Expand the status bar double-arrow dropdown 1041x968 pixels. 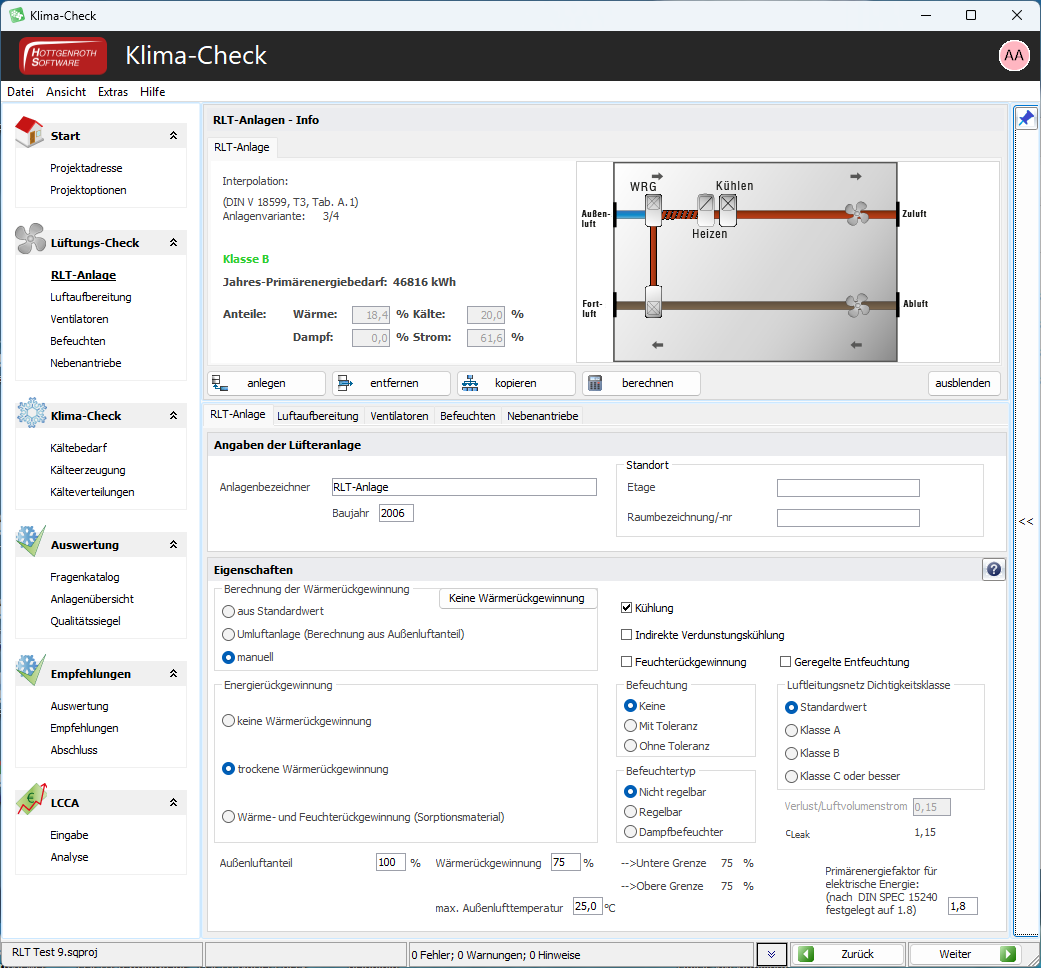pyautogui.click(x=771, y=954)
